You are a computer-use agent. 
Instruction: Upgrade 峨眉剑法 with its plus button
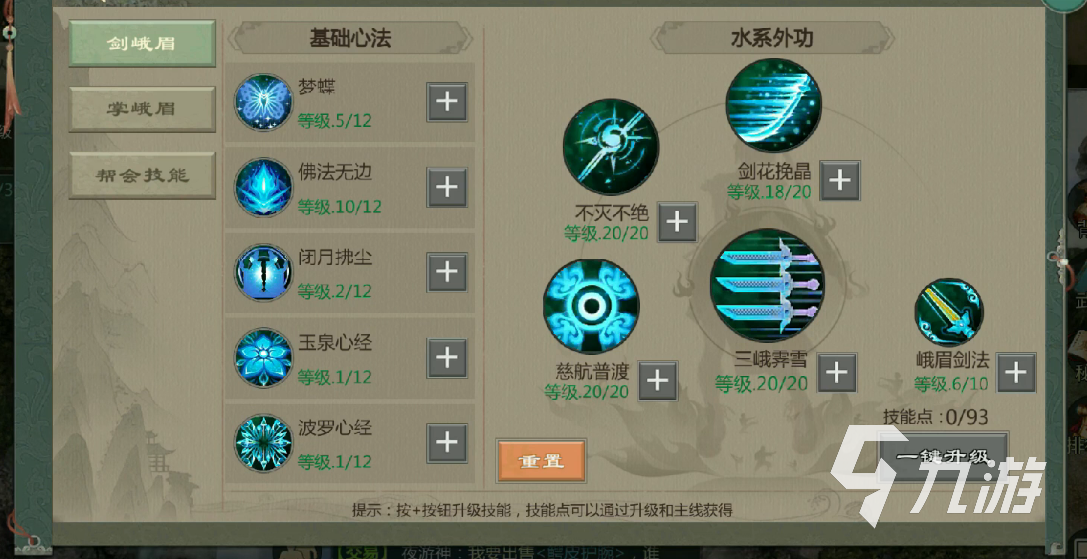point(1016,372)
